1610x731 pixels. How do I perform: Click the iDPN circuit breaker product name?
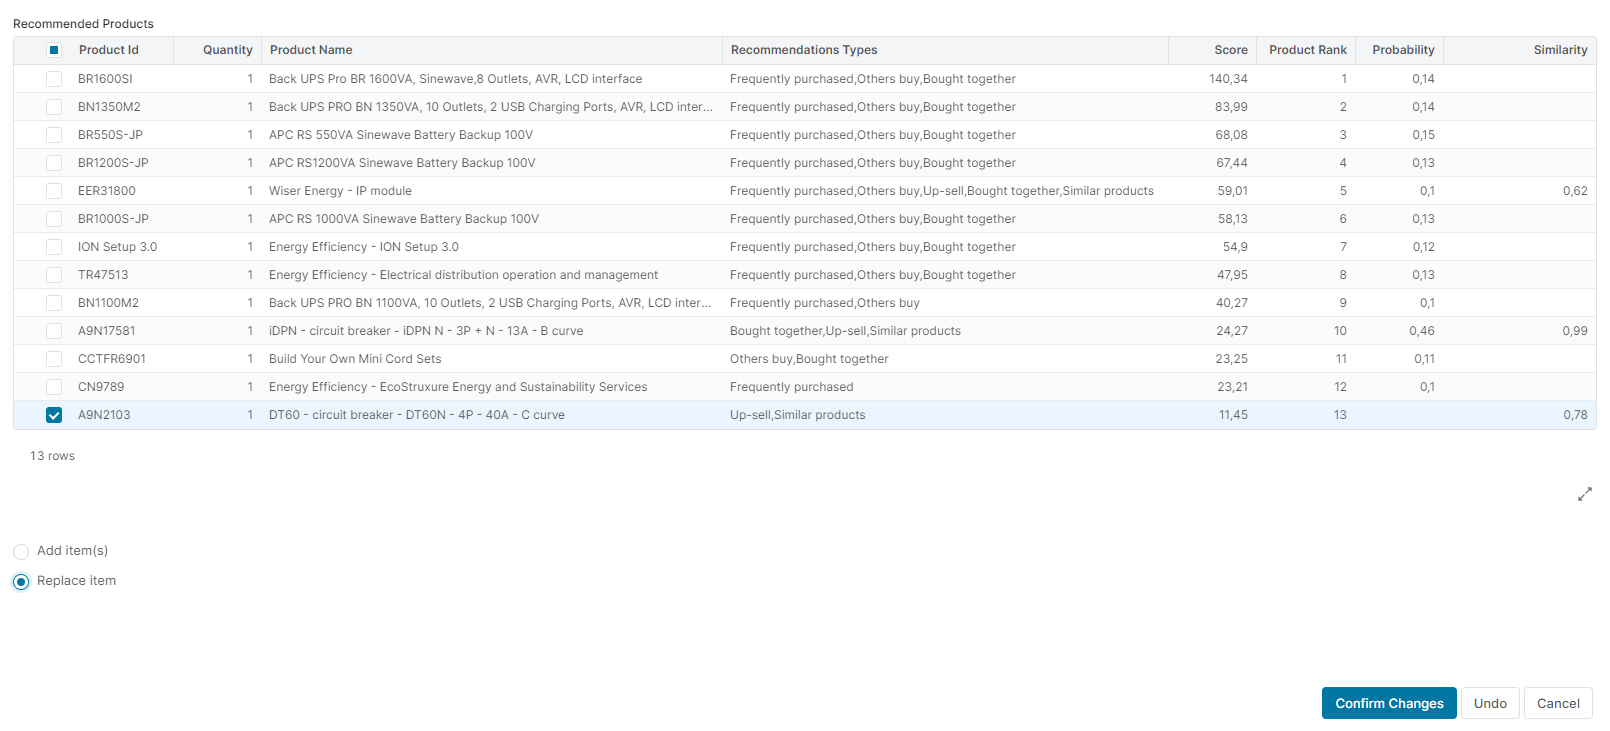(425, 331)
